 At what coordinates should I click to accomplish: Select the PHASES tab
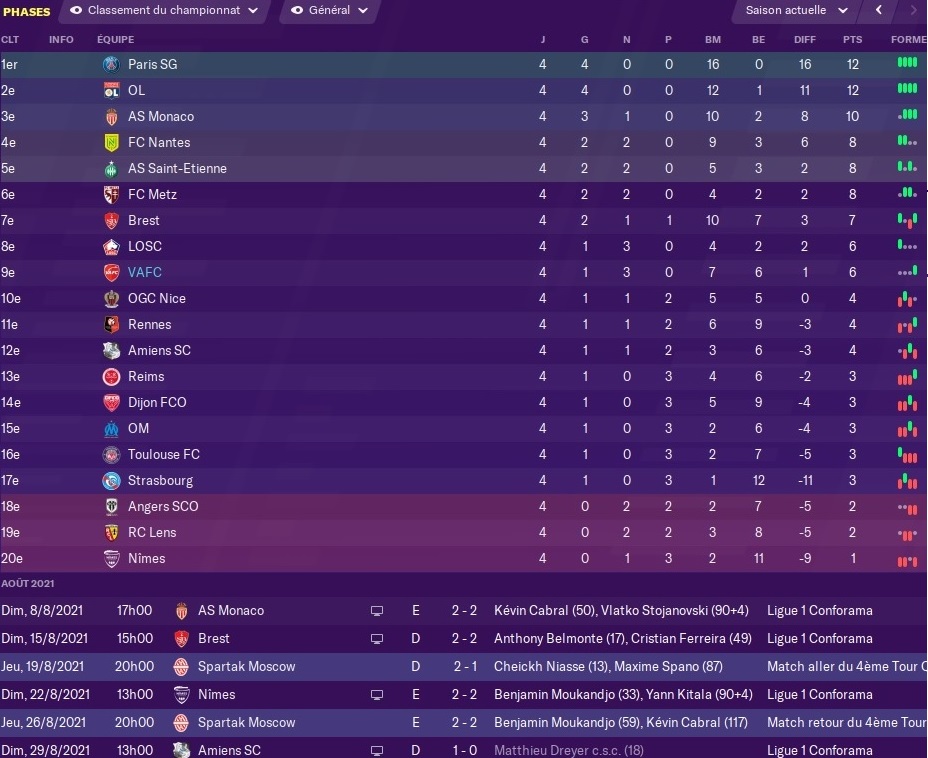(x=27, y=11)
